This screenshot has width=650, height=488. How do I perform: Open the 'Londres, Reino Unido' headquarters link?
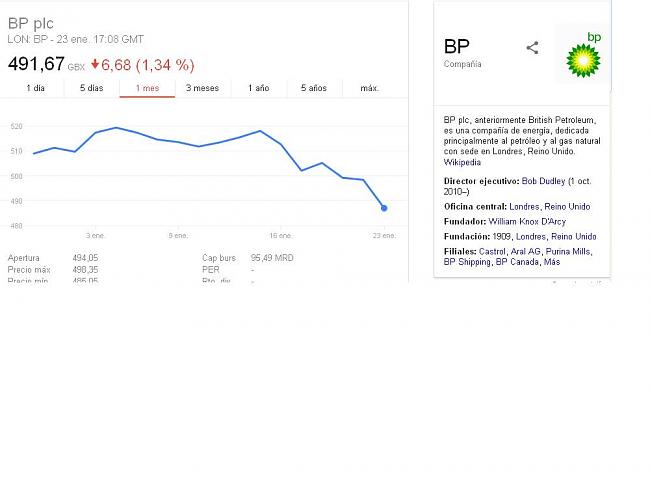click(550, 206)
